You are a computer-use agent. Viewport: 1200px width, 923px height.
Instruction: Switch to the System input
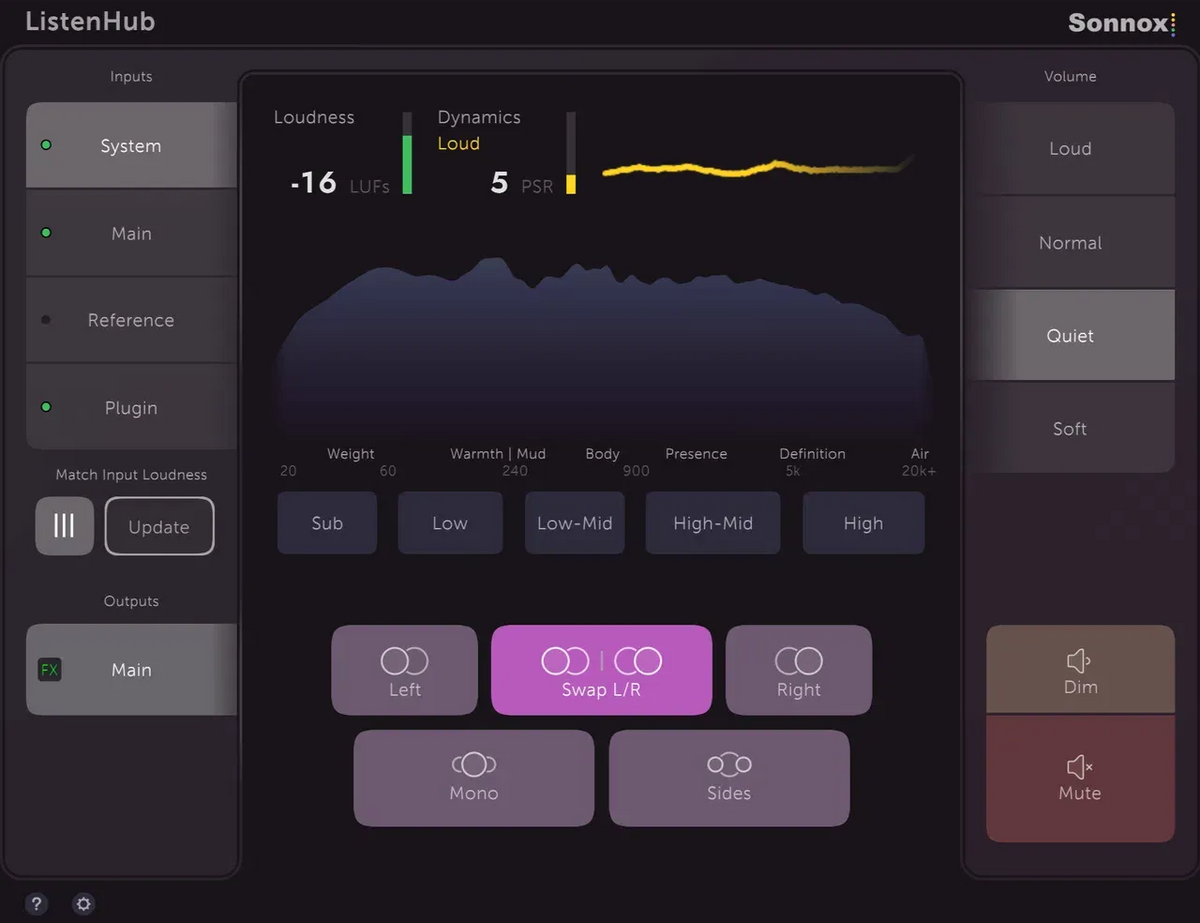point(130,145)
